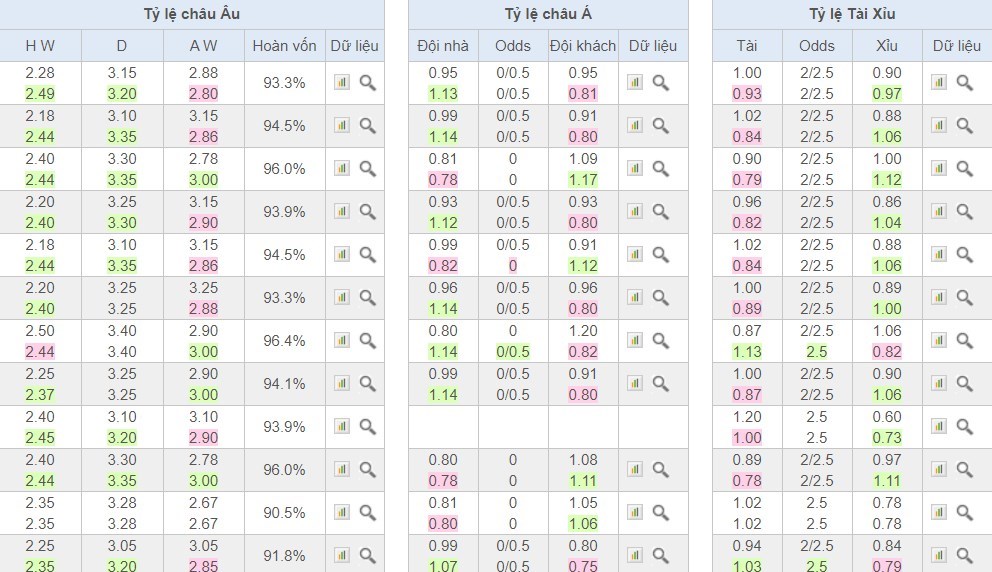
Task: Click magnifier for Tài Xỉu row 0.87 / 1.06
Action: [x=965, y=341]
